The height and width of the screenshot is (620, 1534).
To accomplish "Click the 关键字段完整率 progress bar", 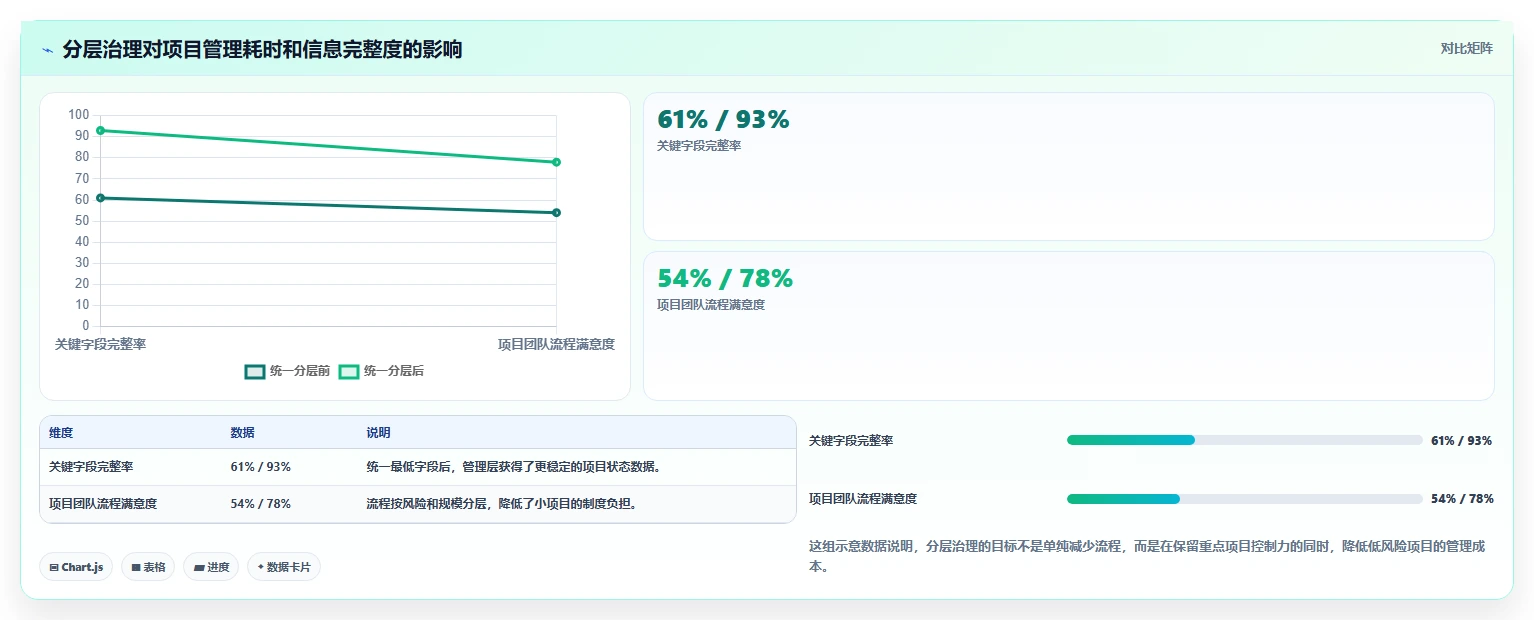I will pos(1244,440).
